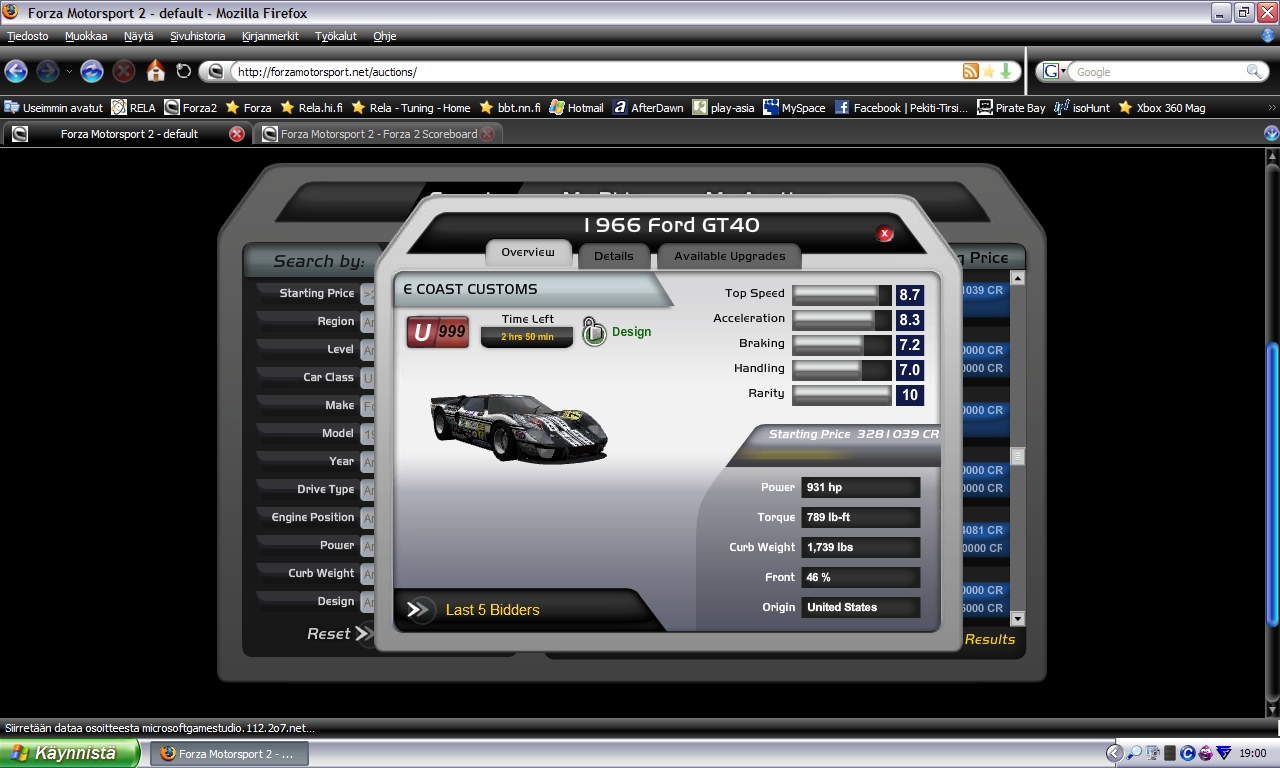The image size is (1280, 768).
Task: Expand the search engine dropdown
Action: tap(1054, 72)
